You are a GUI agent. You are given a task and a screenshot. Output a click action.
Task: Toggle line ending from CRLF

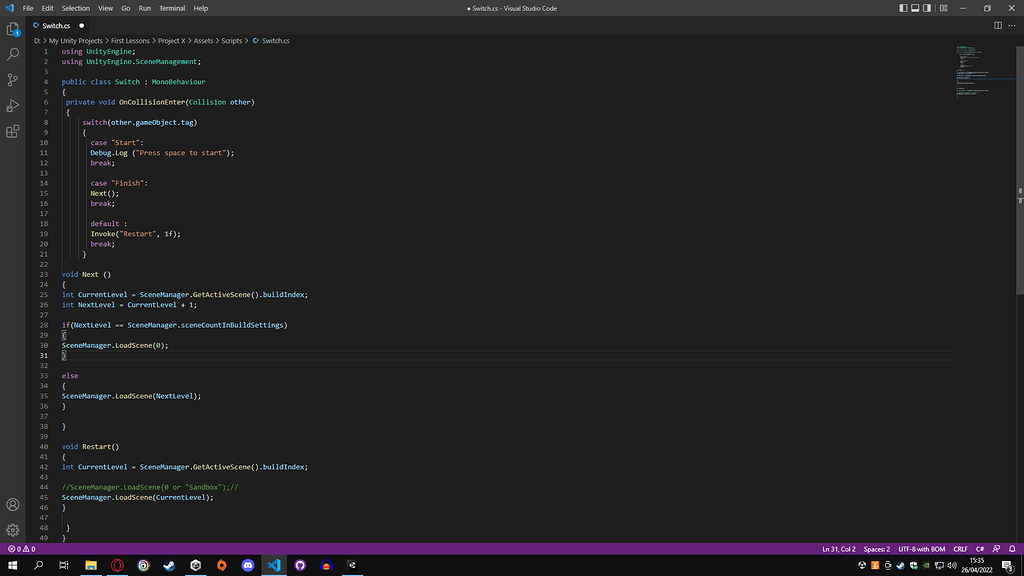(960, 549)
